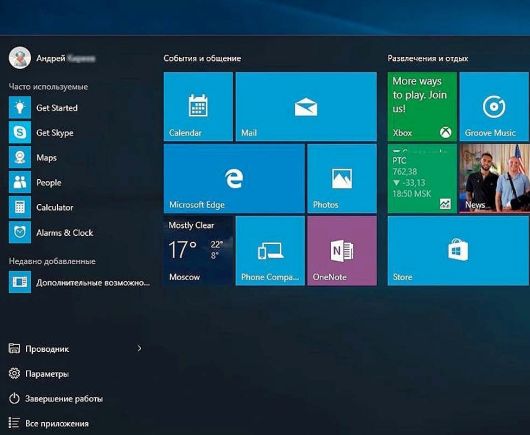The height and width of the screenshot is (435, 530).
Task: Expand the Проводник jump list arrow
Action: [x=139, y=348]
